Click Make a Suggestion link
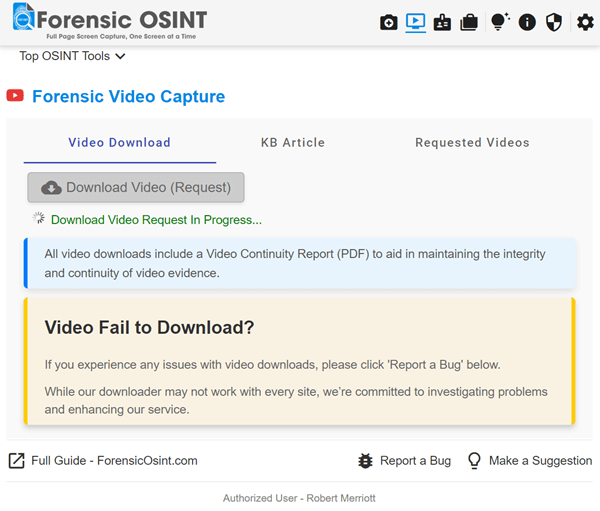600x511 pixels. click(x=530, y=460)
